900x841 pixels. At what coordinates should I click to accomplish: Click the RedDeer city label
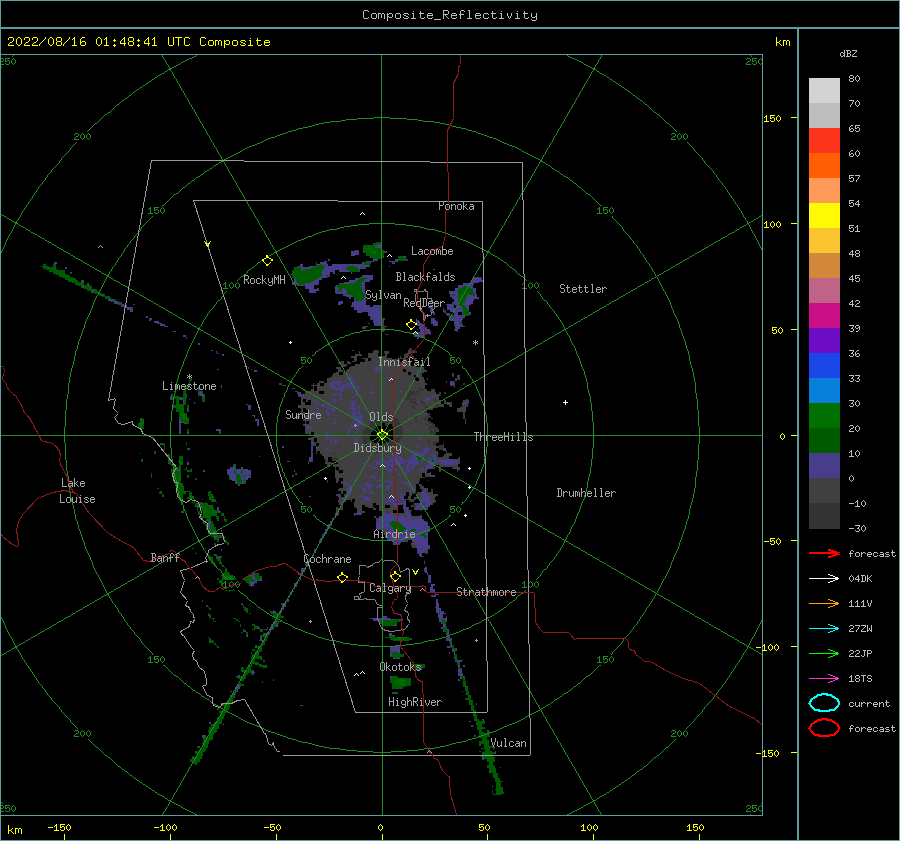(424, 303)
